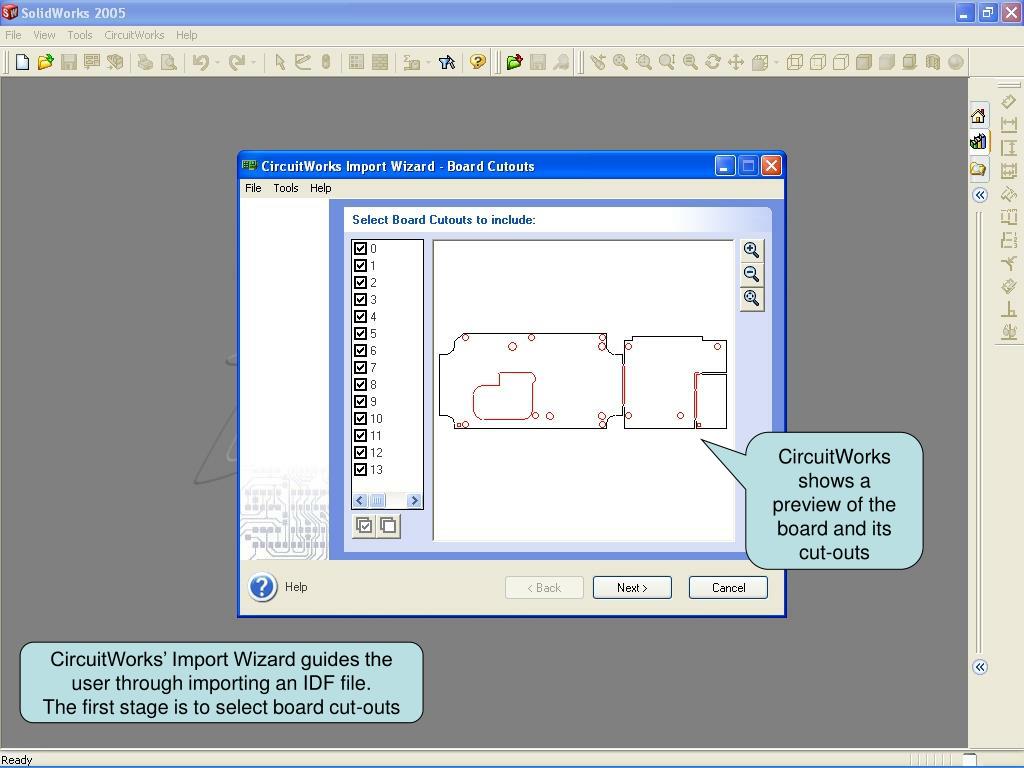Open the Undo history dropdown arrow
Viewport: 1024px width, 768px height.
coord(217,63)
